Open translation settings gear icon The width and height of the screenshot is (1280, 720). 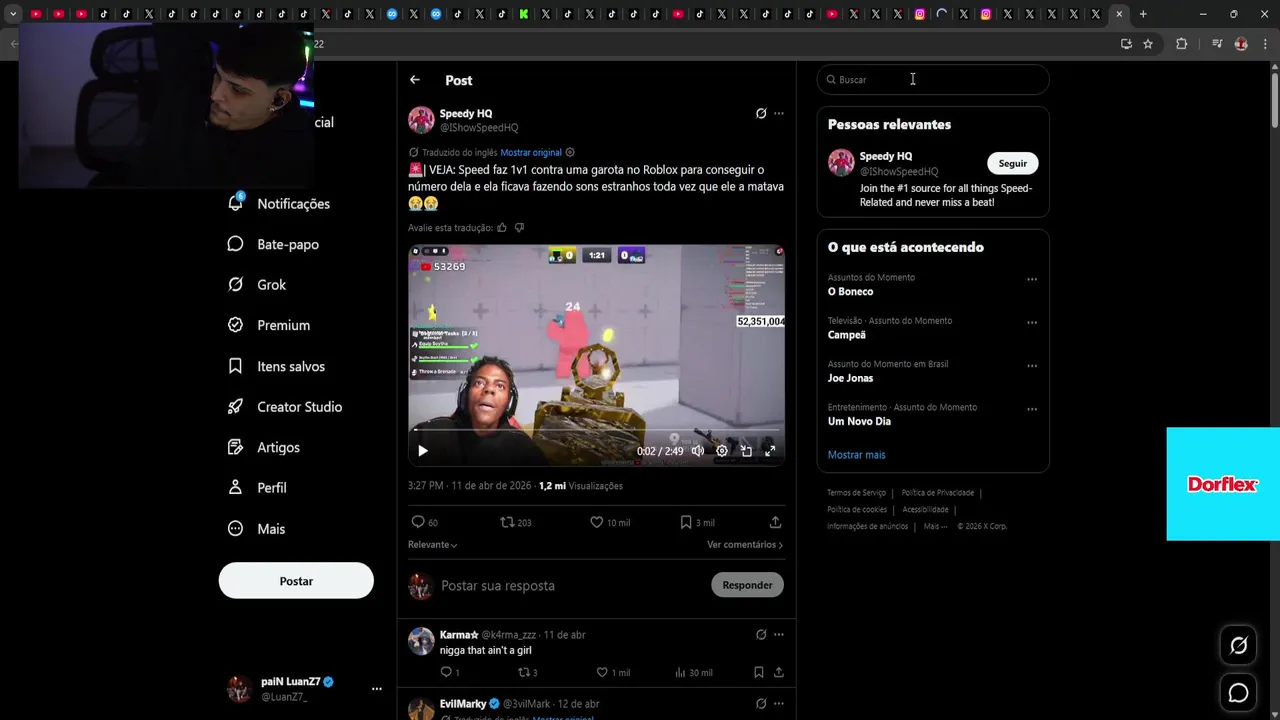click(570, 153)
